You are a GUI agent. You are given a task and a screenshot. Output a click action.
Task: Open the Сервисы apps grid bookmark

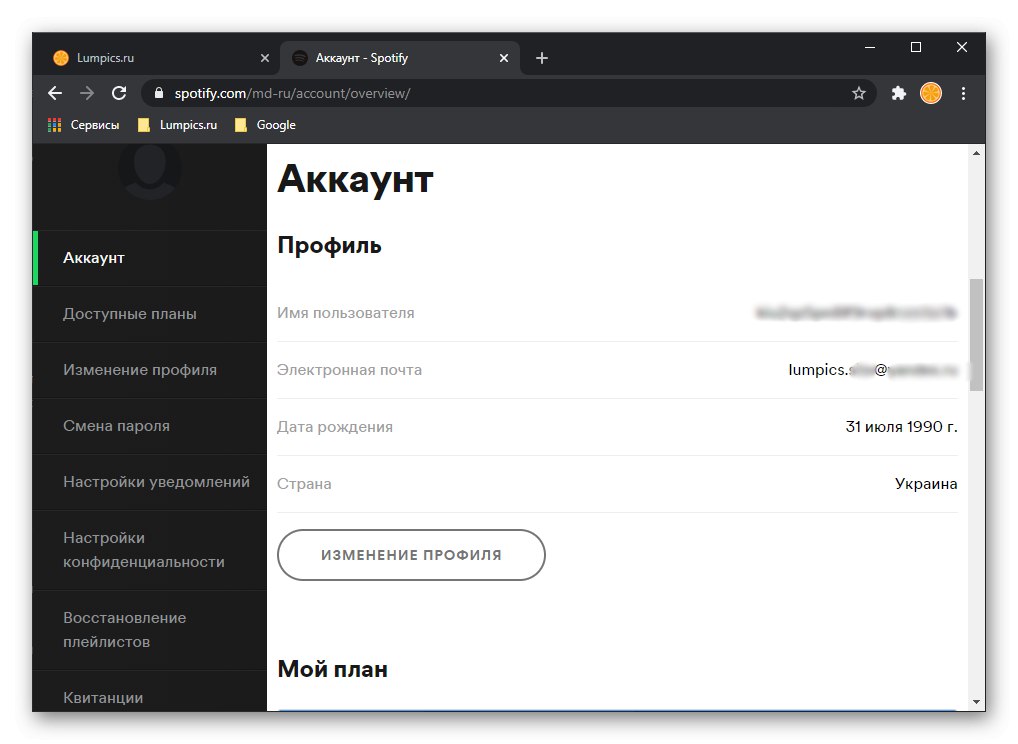[84, 125]
